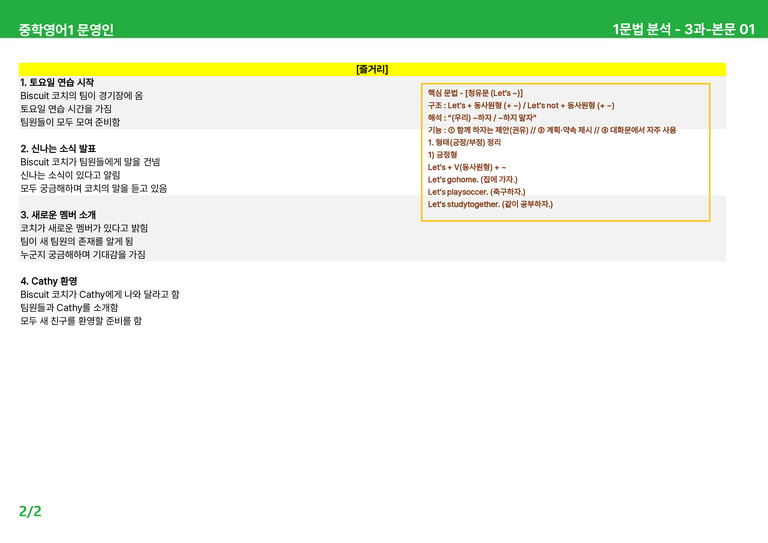Click the line 'Biscuit 코치의 팀이 경기장에 옴'
Image resolution: width=768 pixels, height=543 pixels.
click(x=81, y=95)
